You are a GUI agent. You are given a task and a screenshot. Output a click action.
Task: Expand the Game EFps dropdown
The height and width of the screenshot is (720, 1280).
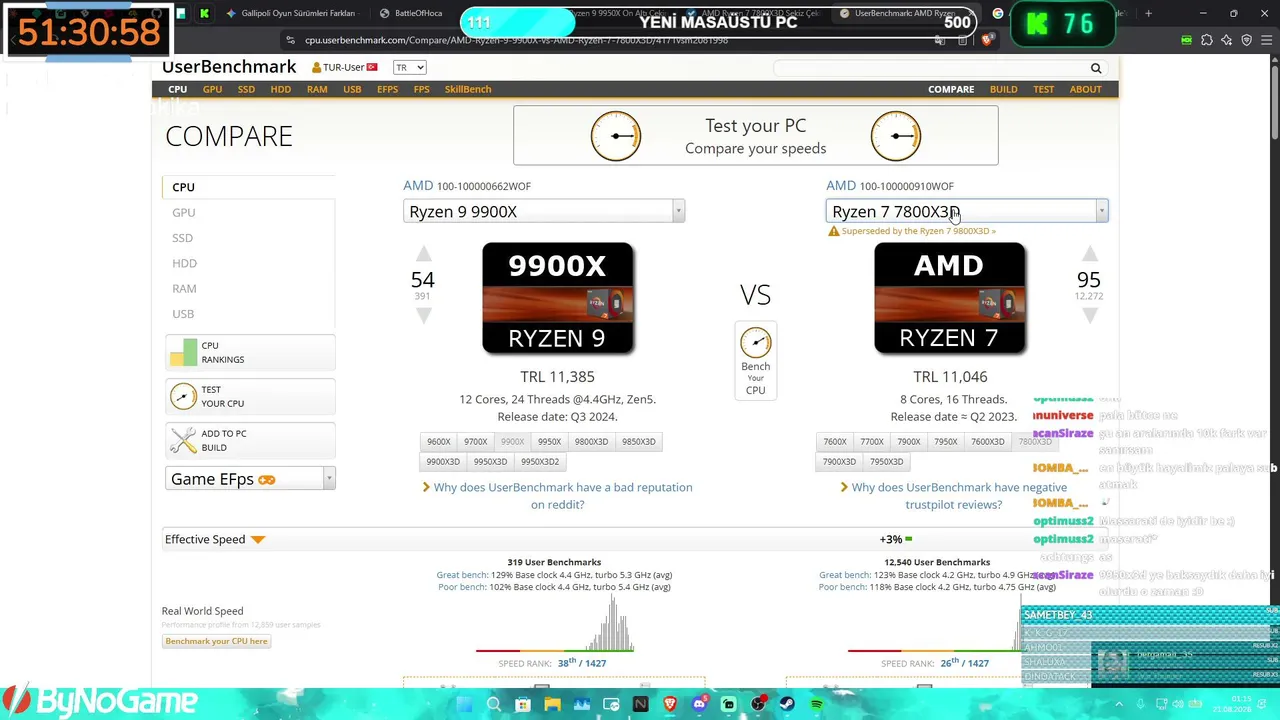[250, 479]
